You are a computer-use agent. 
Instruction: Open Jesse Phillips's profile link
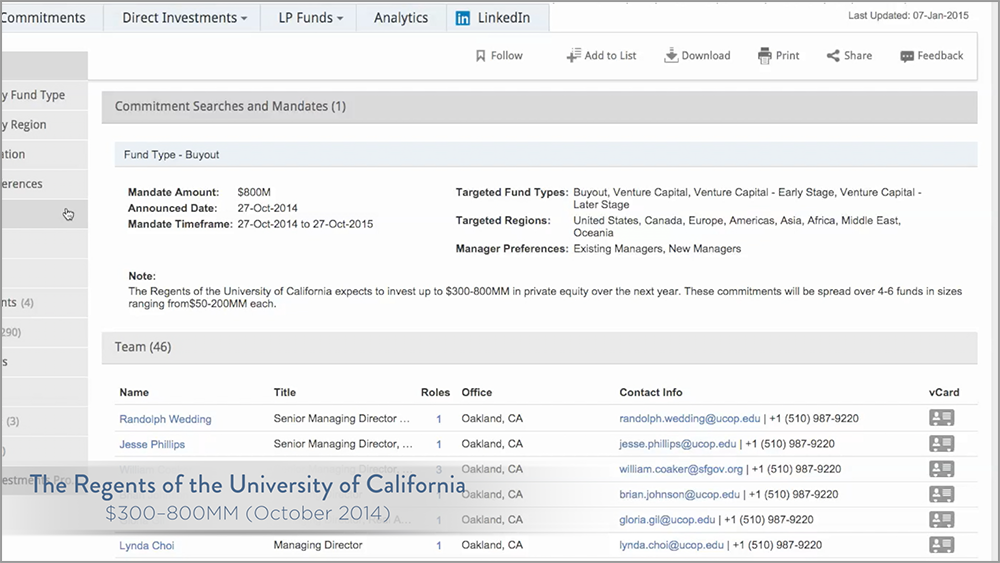(152, 444)
